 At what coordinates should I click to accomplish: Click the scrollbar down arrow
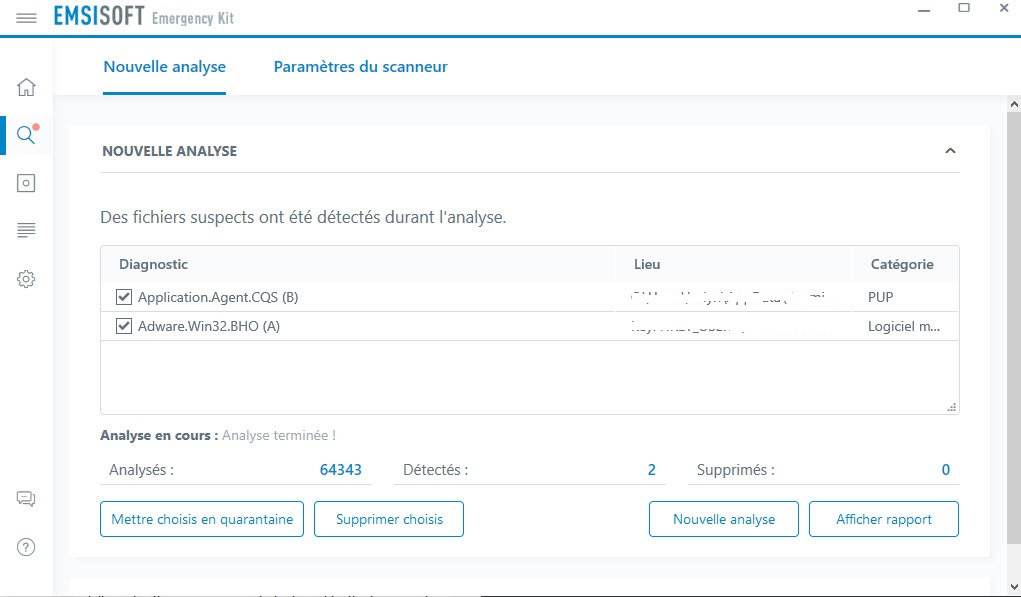1014,587
